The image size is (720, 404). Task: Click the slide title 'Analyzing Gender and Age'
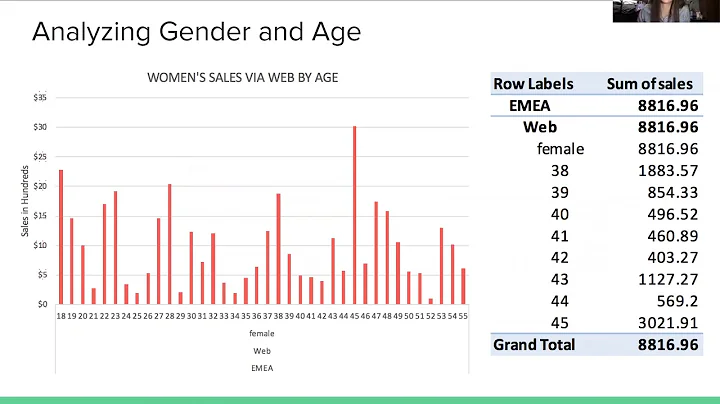point(197,32)
